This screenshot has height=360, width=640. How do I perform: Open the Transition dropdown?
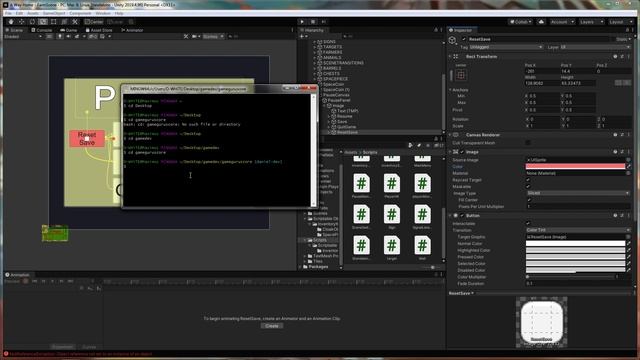pyautogui.click(x=578, y=230)
